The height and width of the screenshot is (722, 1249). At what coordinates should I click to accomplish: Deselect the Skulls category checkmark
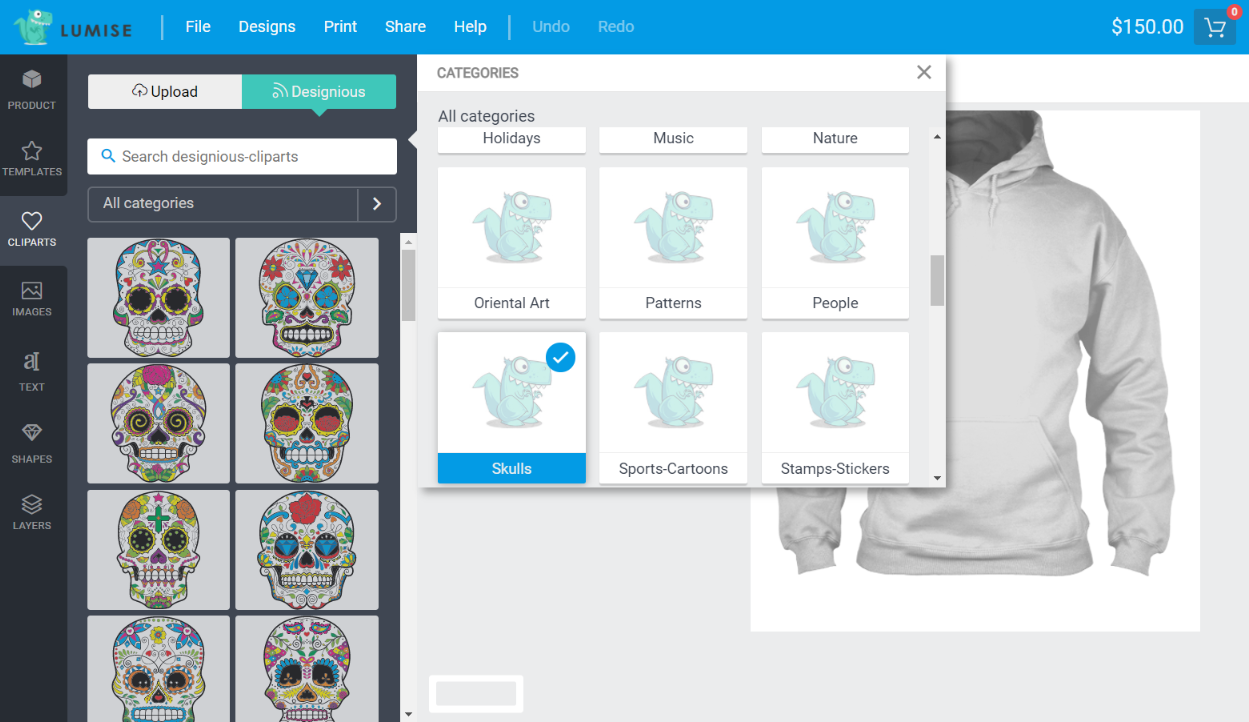click(561, 357)
